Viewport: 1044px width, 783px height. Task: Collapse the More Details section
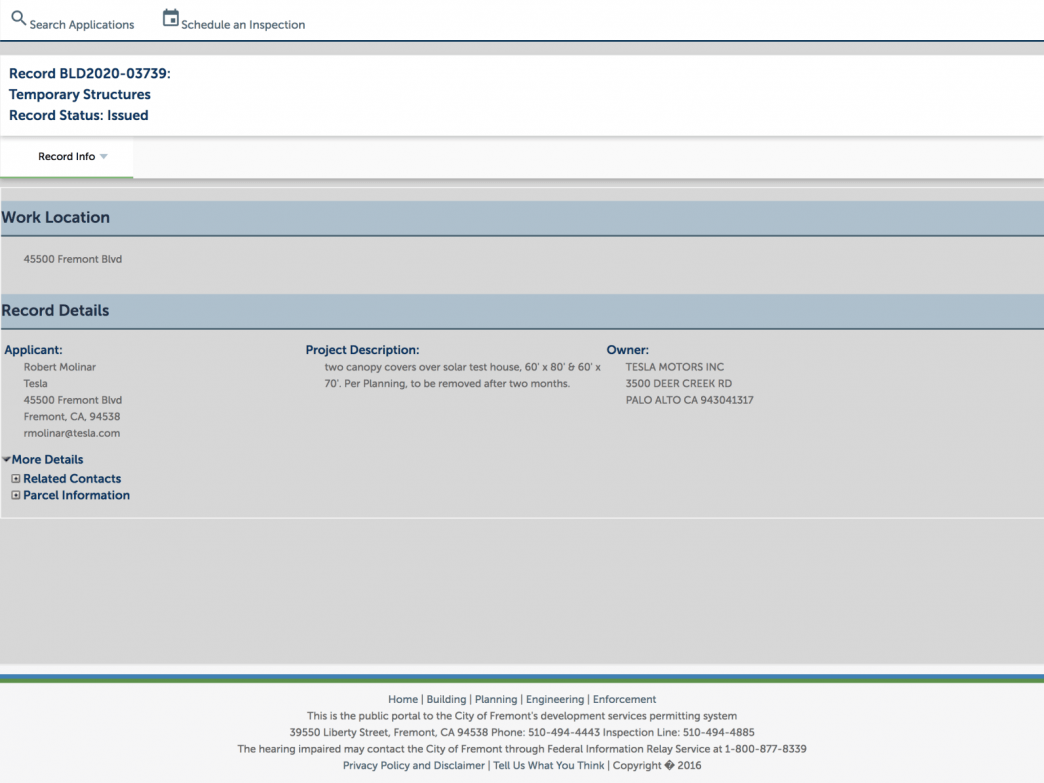(x=47, y=459)
